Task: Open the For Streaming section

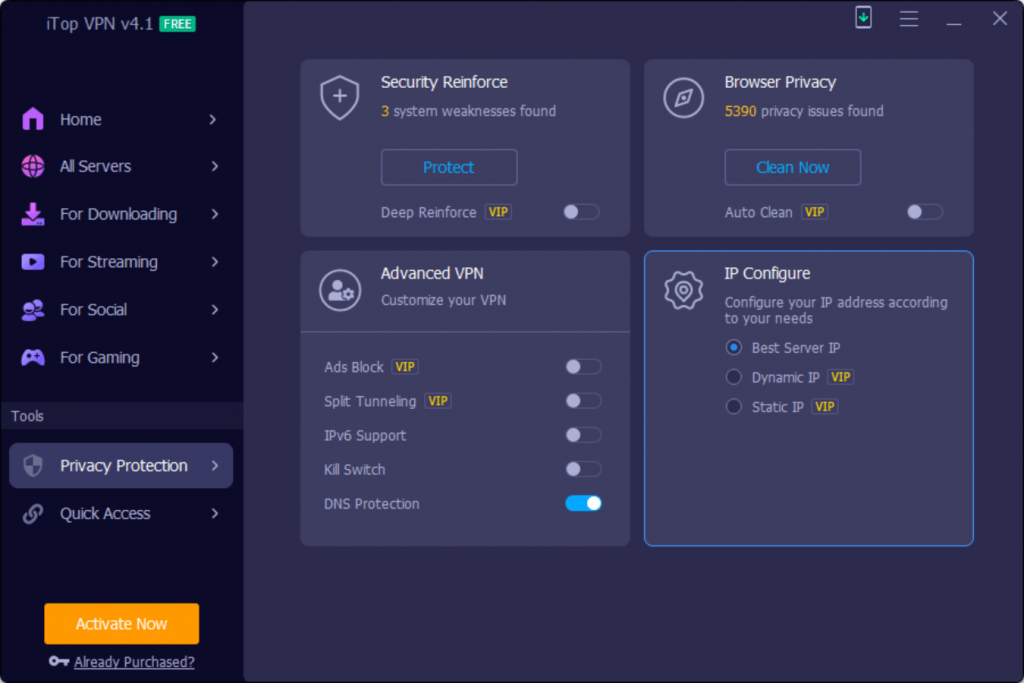Action: 121,262
